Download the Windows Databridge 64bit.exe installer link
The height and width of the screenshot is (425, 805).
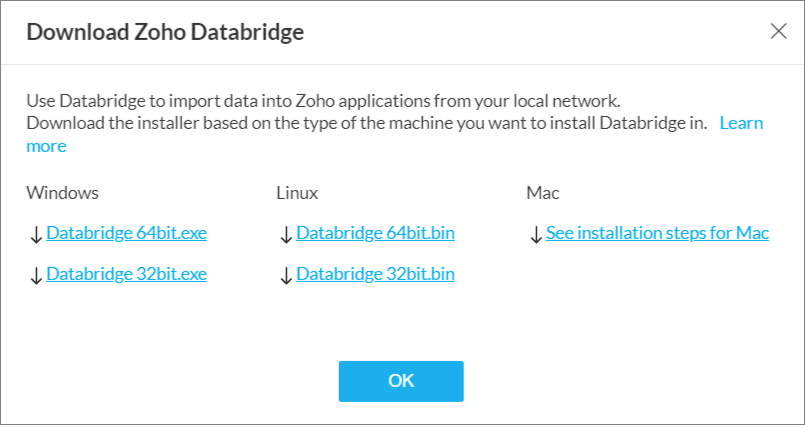(x=126, y=234)
